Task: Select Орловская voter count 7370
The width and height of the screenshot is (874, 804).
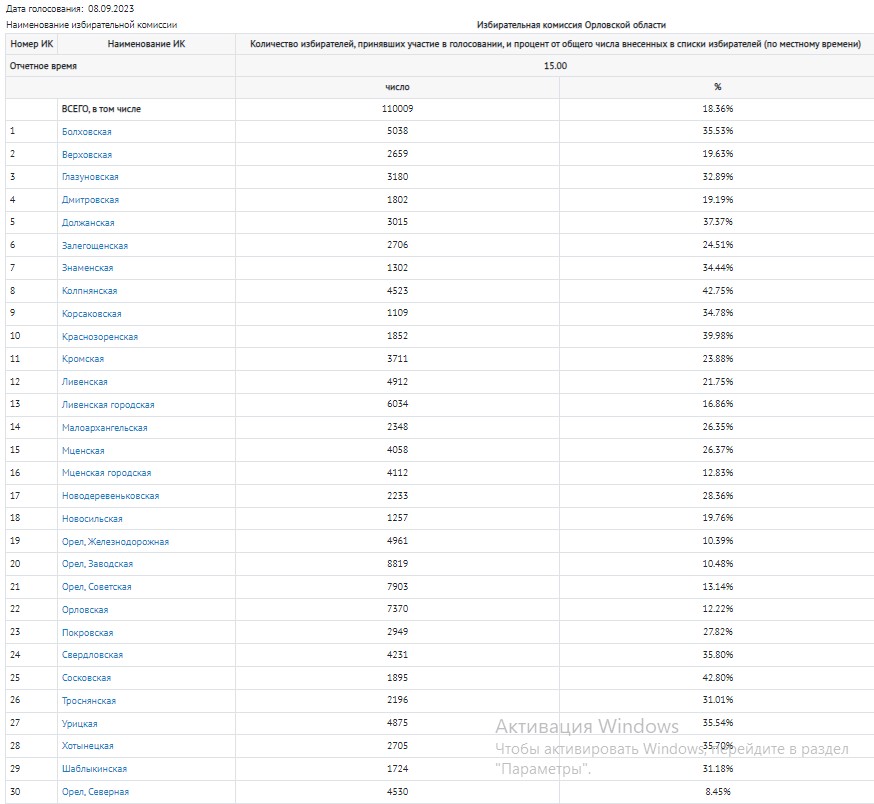Action: pyautogui.click(x=397, y=609)
